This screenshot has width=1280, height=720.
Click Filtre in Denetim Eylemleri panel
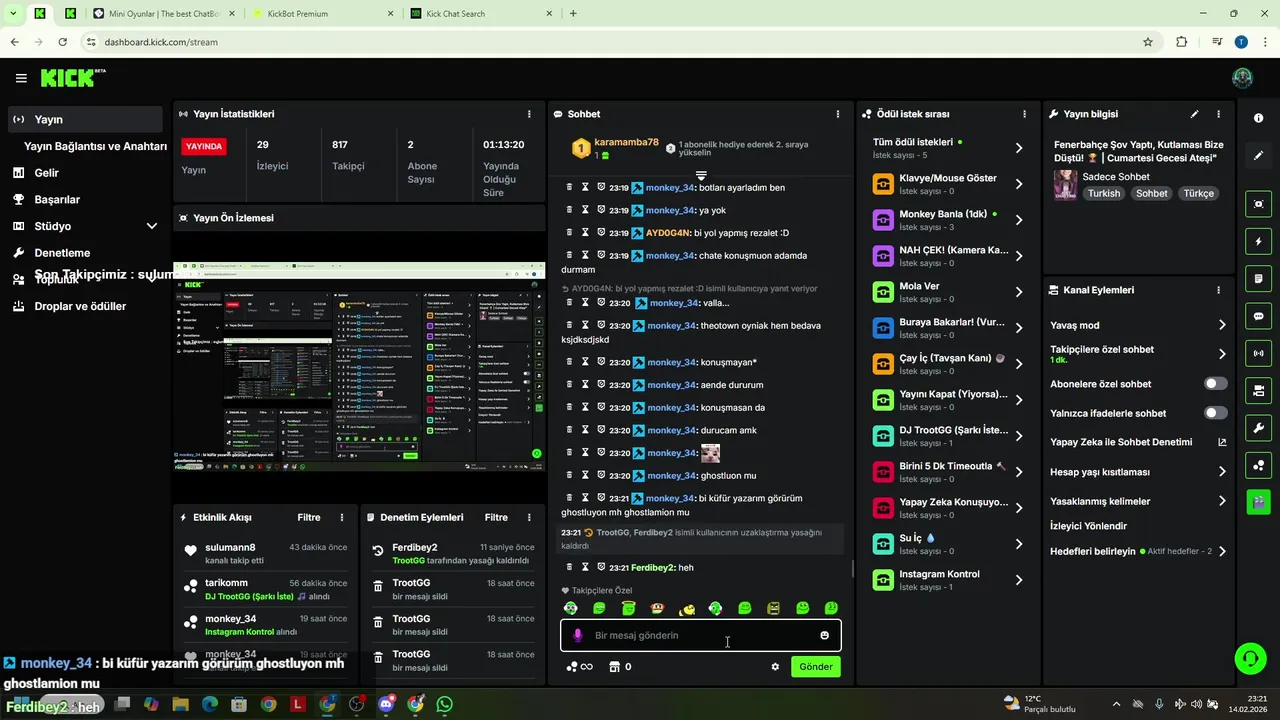496,518
